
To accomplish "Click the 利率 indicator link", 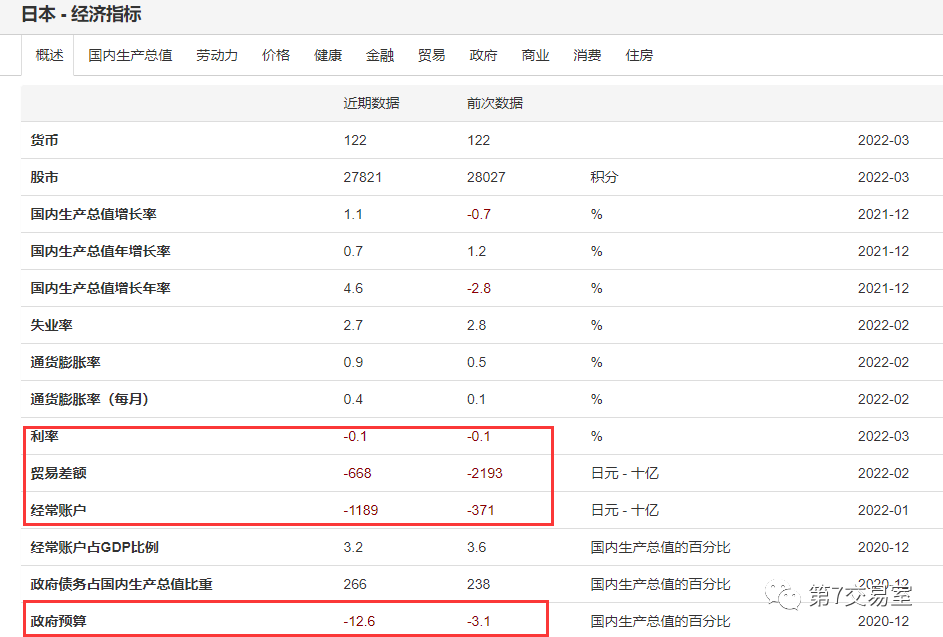I will (45, 436).
